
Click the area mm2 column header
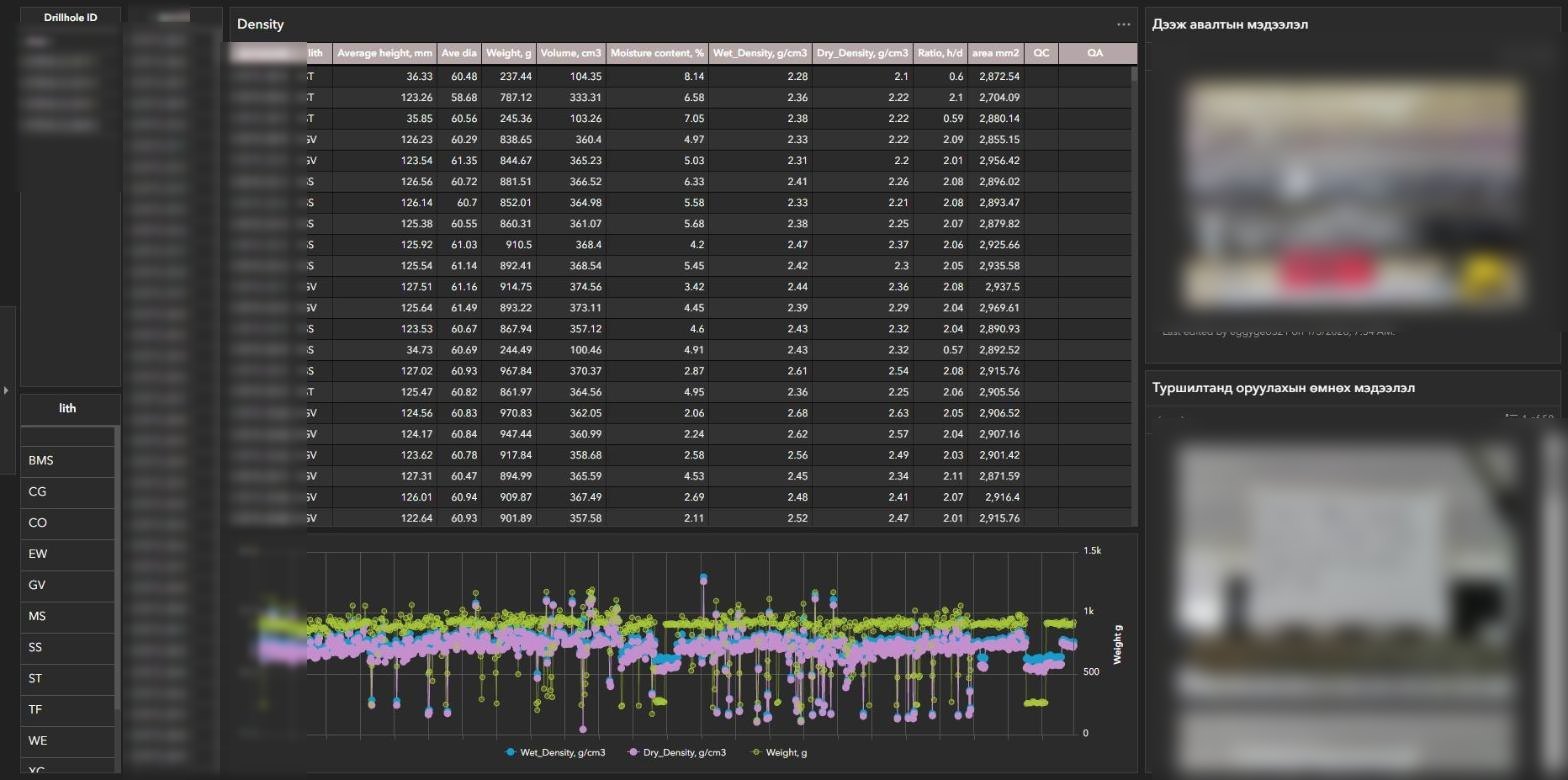click(x=996, y=53)
